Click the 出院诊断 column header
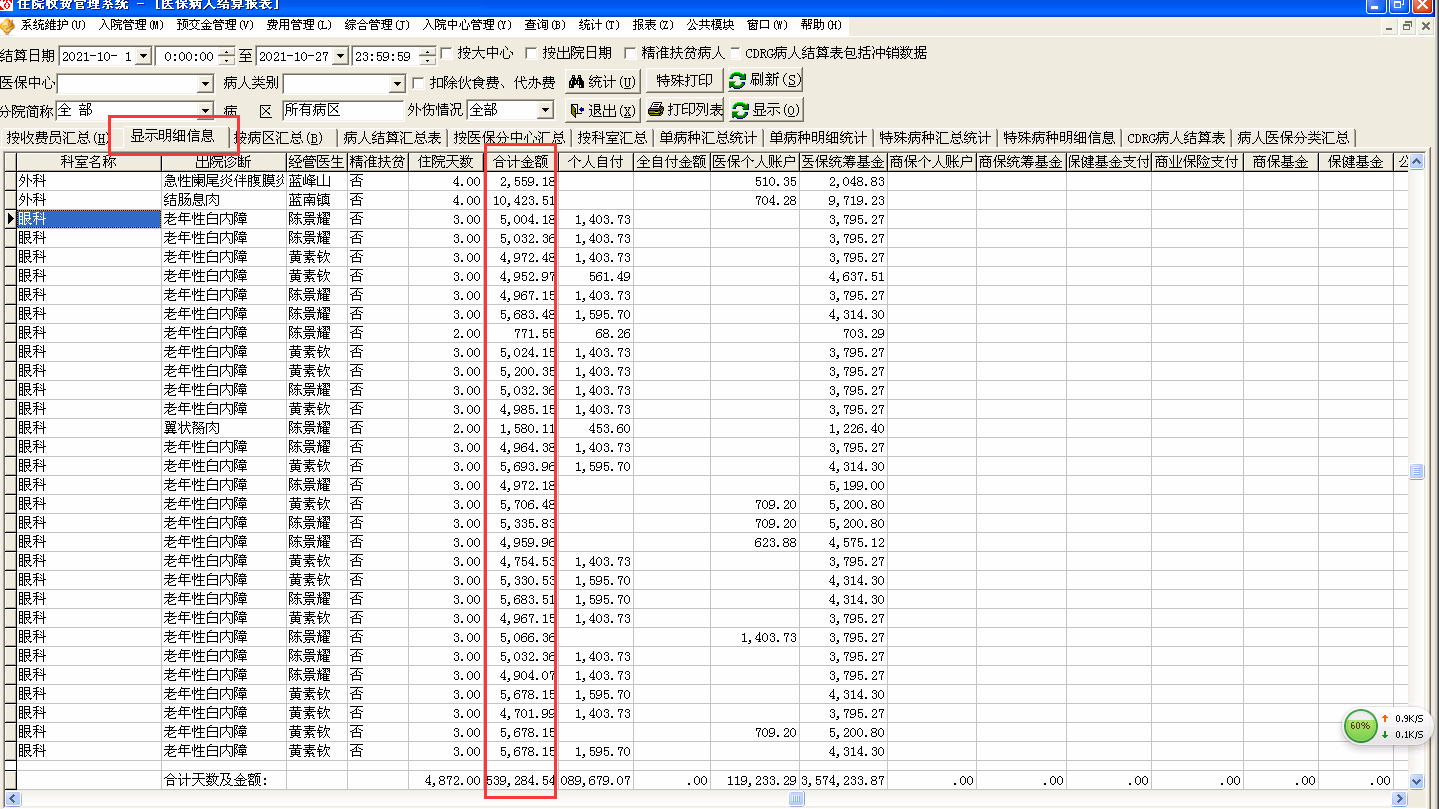Viewport: 1439px width, 809px height. pyautogui.click(x=223, y=161)
